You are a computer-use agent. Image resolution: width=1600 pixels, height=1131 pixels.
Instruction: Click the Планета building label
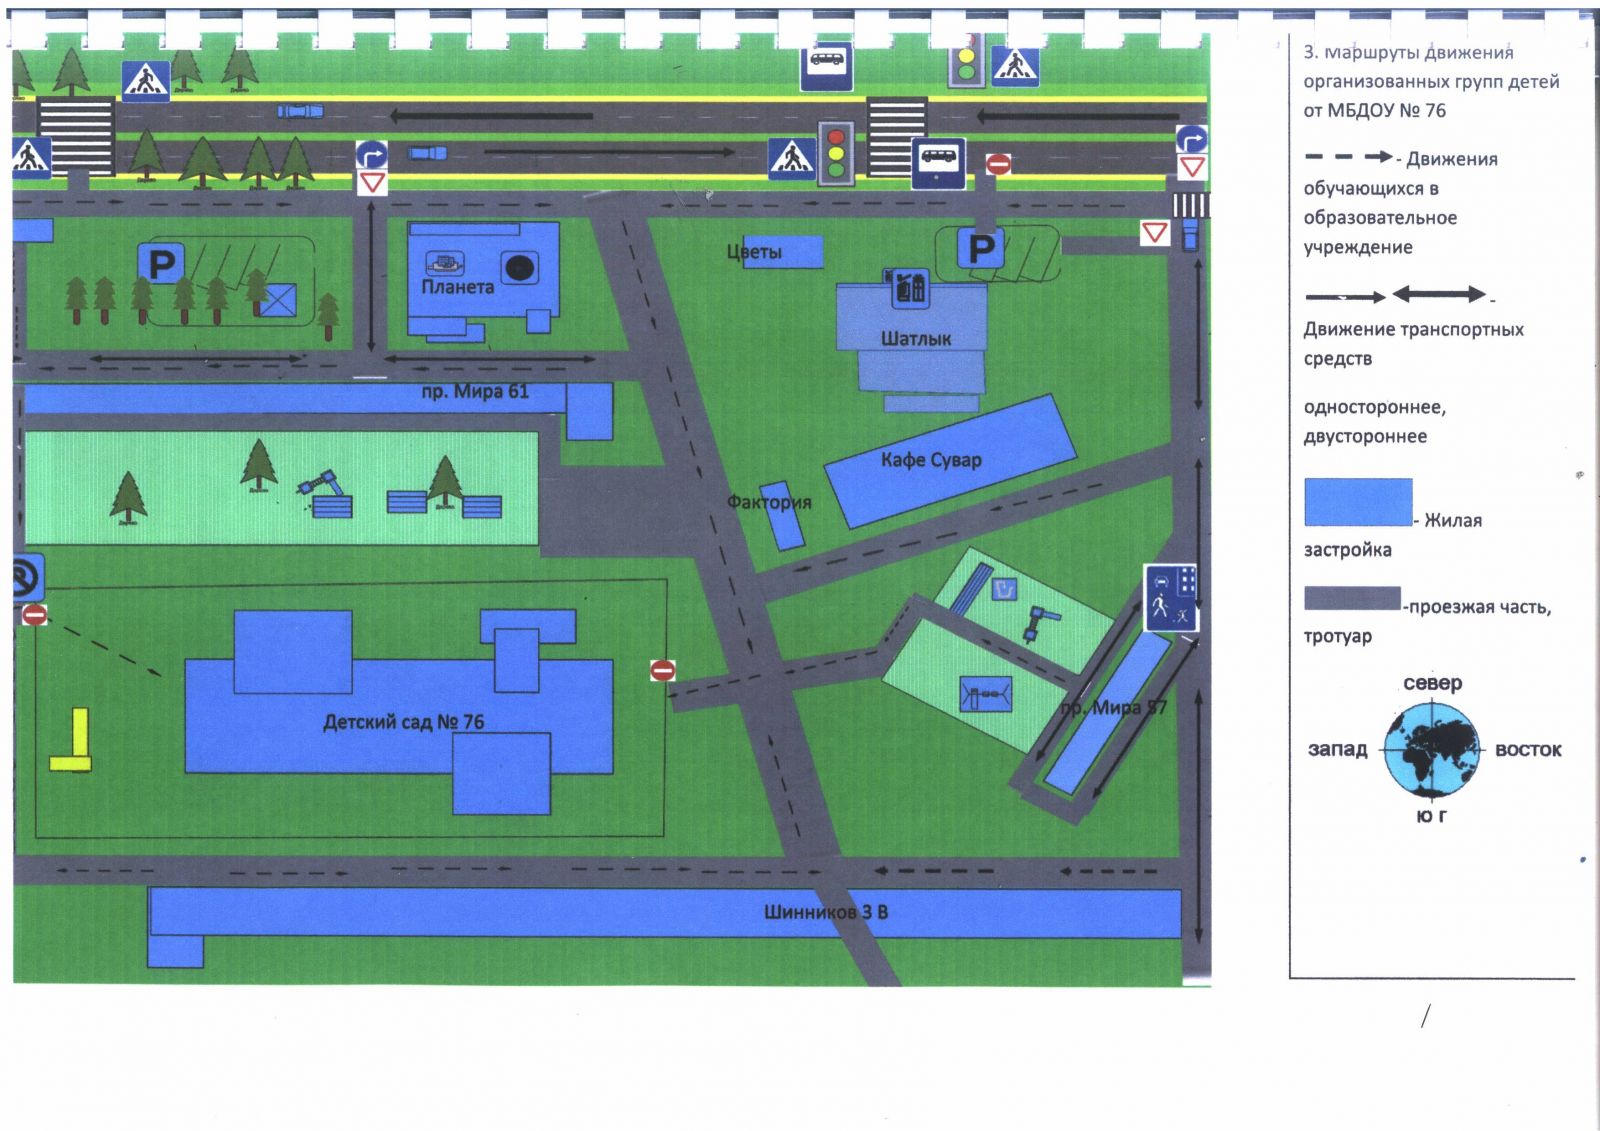pyautogui.click(x=457, y=287)
